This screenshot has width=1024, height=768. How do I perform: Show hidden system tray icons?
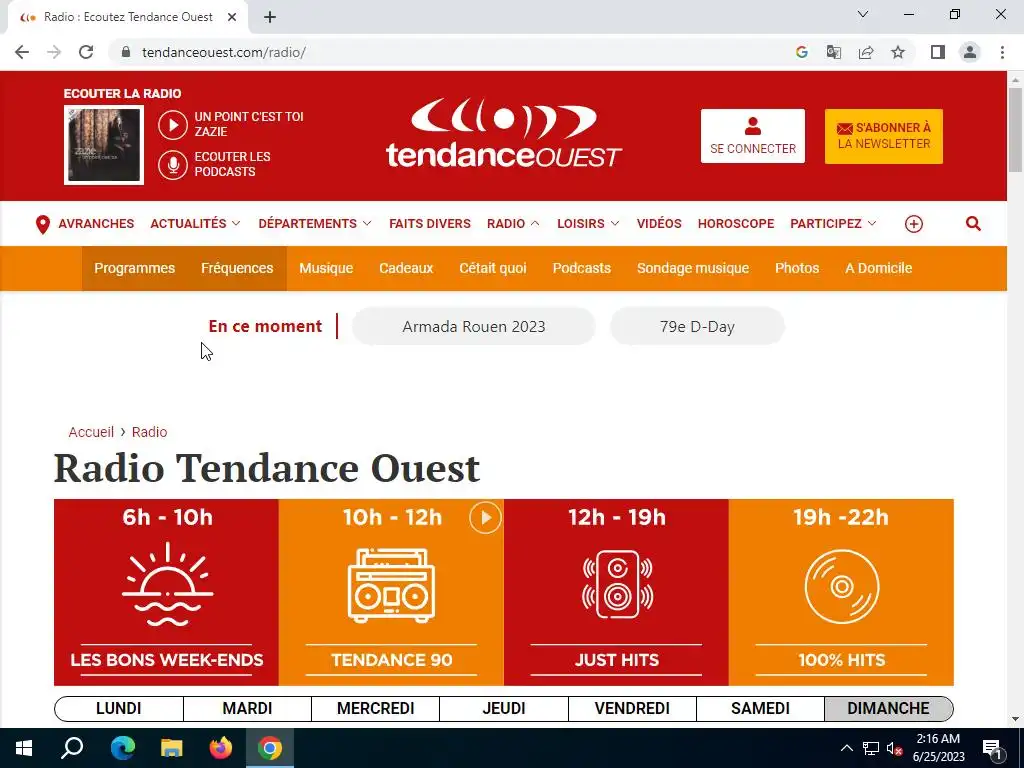[846, 748]
